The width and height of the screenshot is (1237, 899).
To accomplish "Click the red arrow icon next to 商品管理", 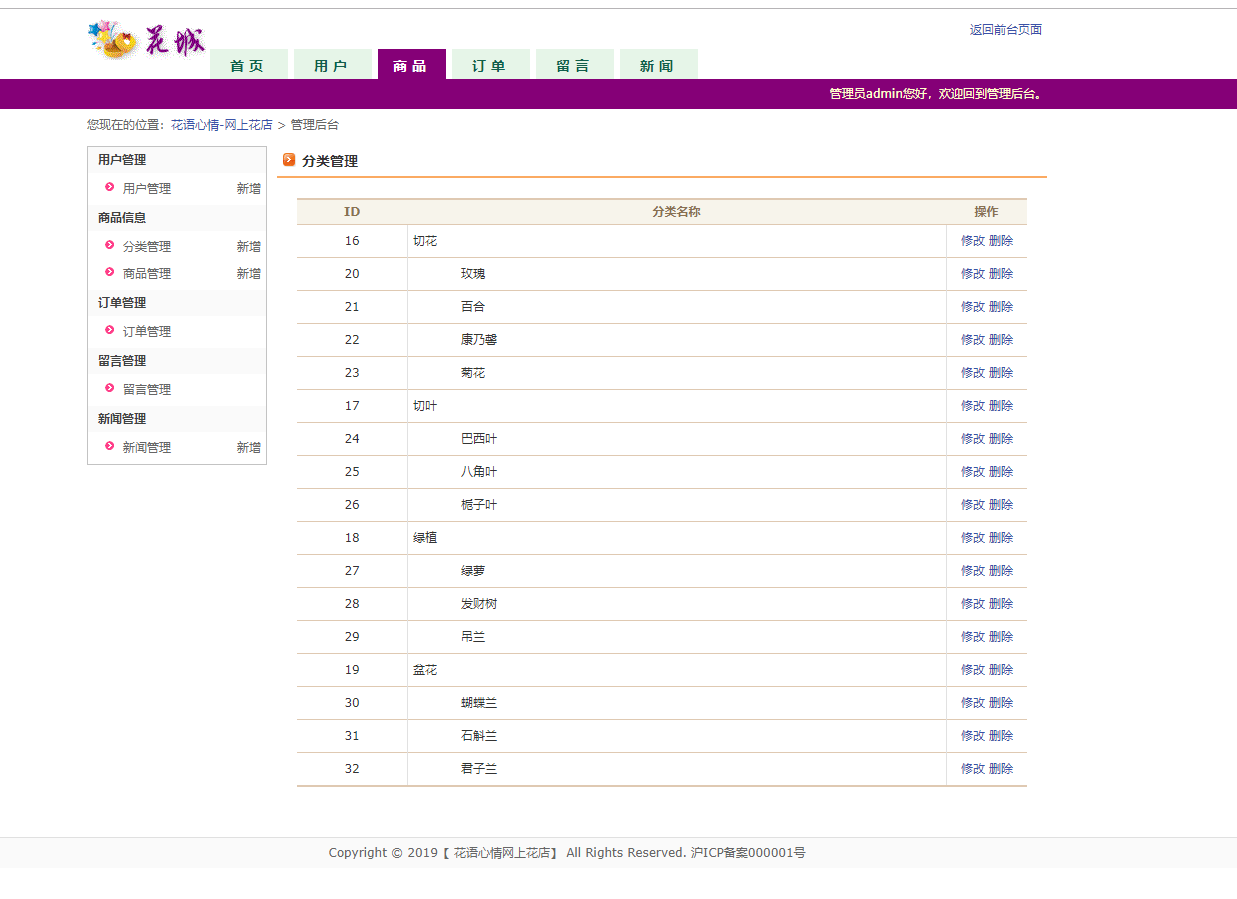I will click(x=109, y=273).
